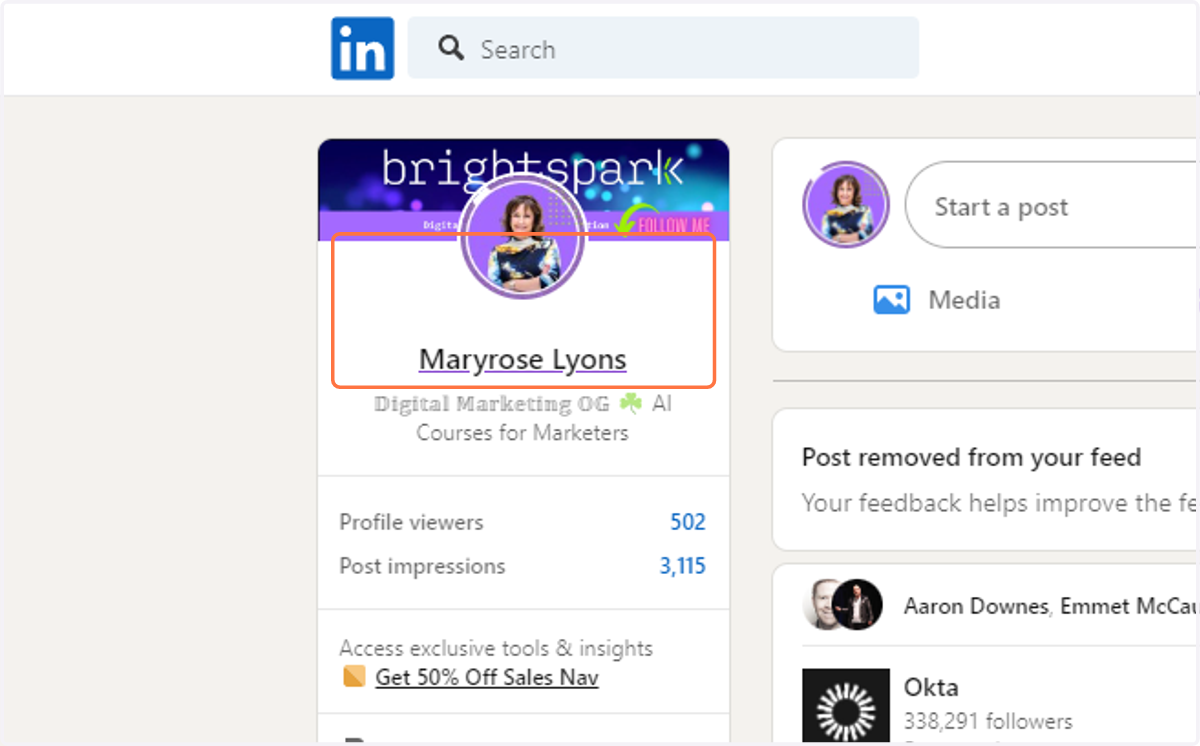
Task: Open the Post impressions stat
Action: (x=422, y=566)
